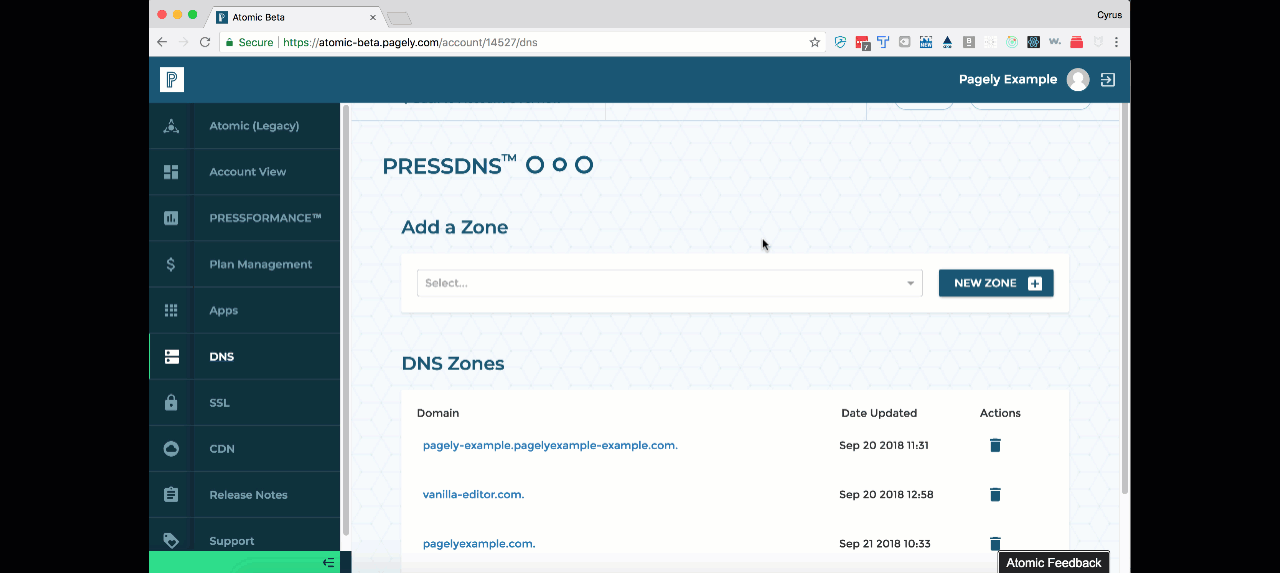Click the CDN cloud icon
The height and width of the screenshot is (573, 1280).
(x=171, y=449)
